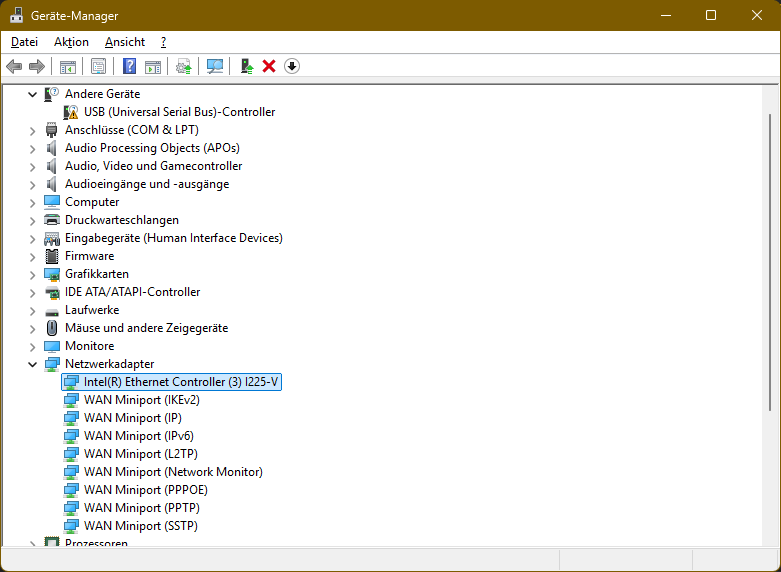
Task: Uninstall device using the red X icon
Action: (269, 66)
